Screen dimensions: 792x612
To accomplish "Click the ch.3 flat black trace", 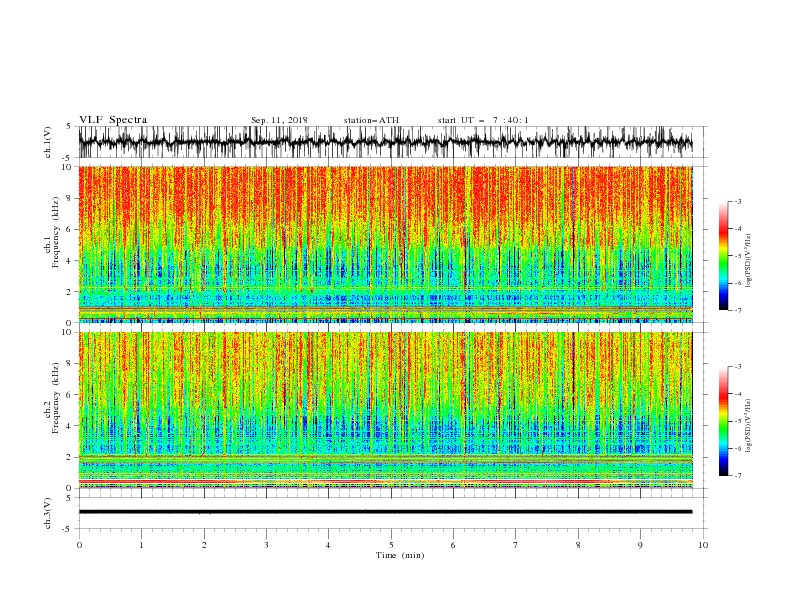I will tap(385, 512).
